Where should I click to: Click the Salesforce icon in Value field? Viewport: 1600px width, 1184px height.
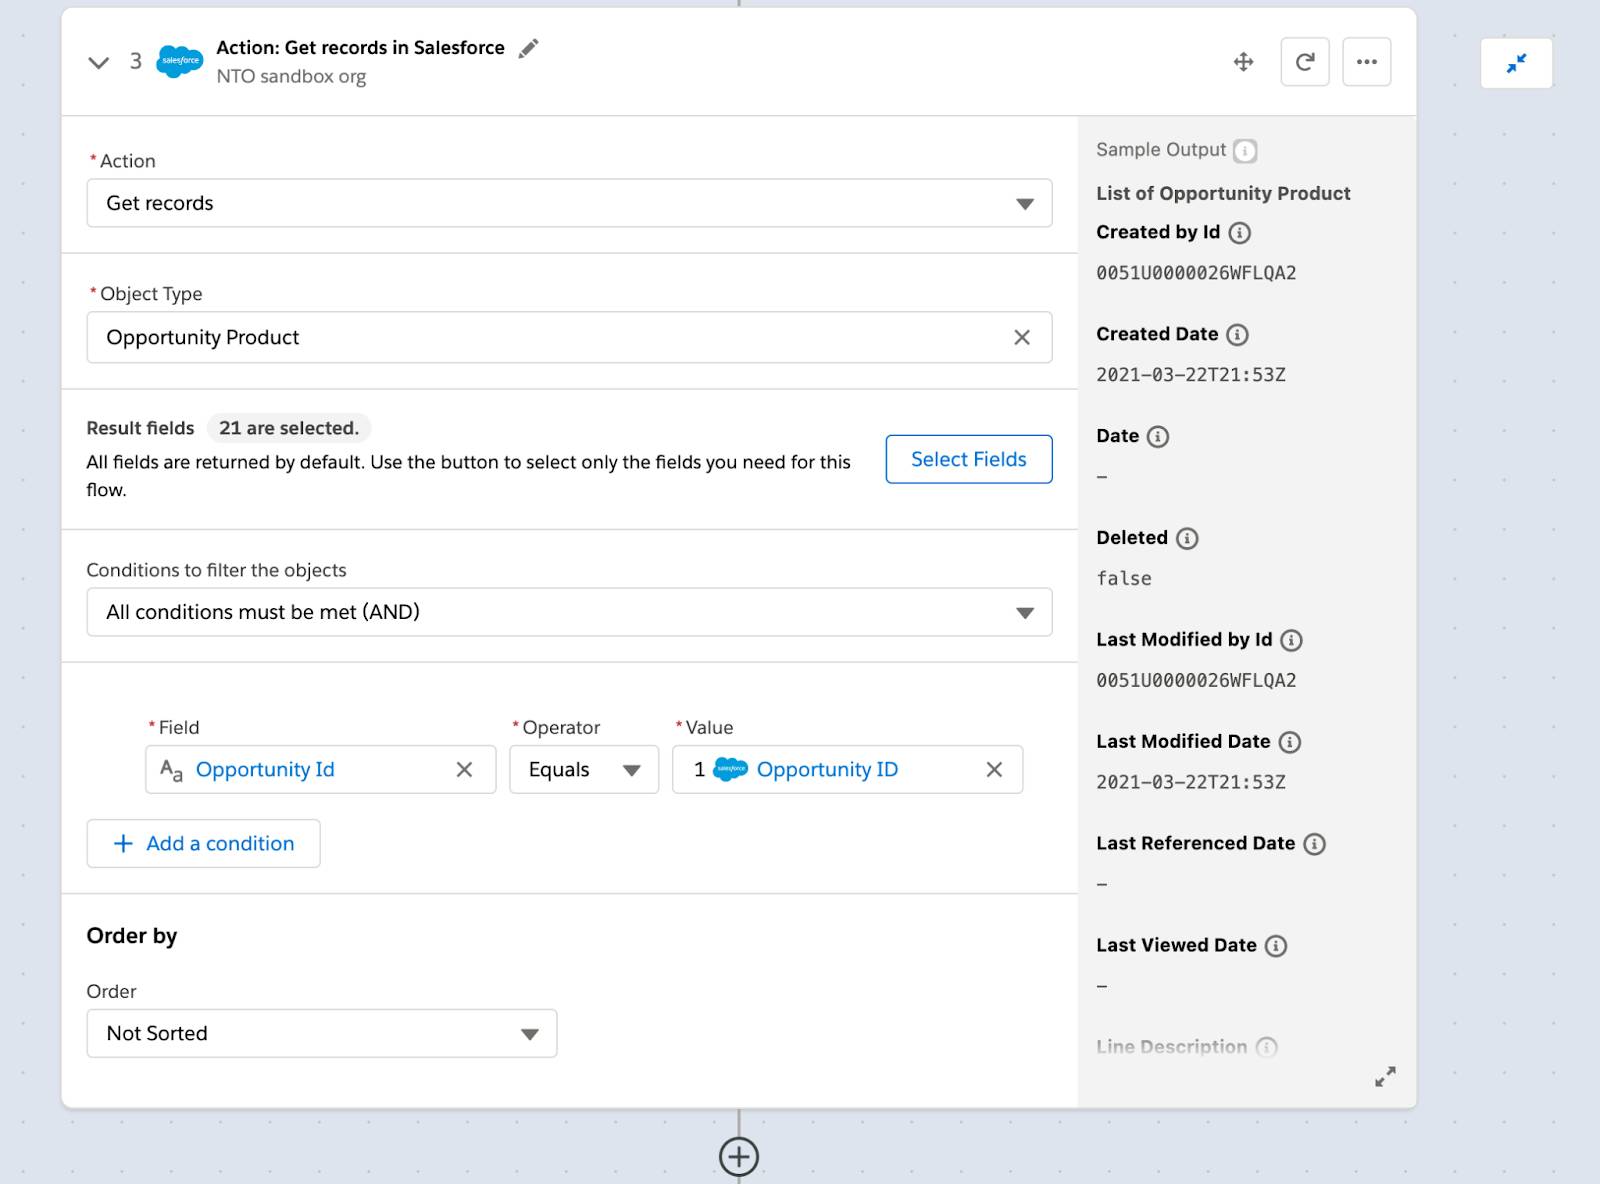coord(731,769)
